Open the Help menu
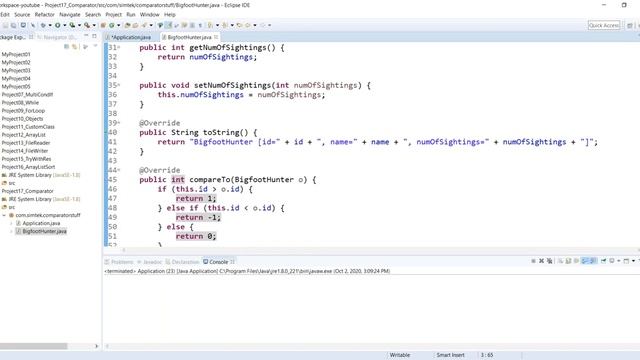This screenshot has height=360, width=640. coord(170,15)
